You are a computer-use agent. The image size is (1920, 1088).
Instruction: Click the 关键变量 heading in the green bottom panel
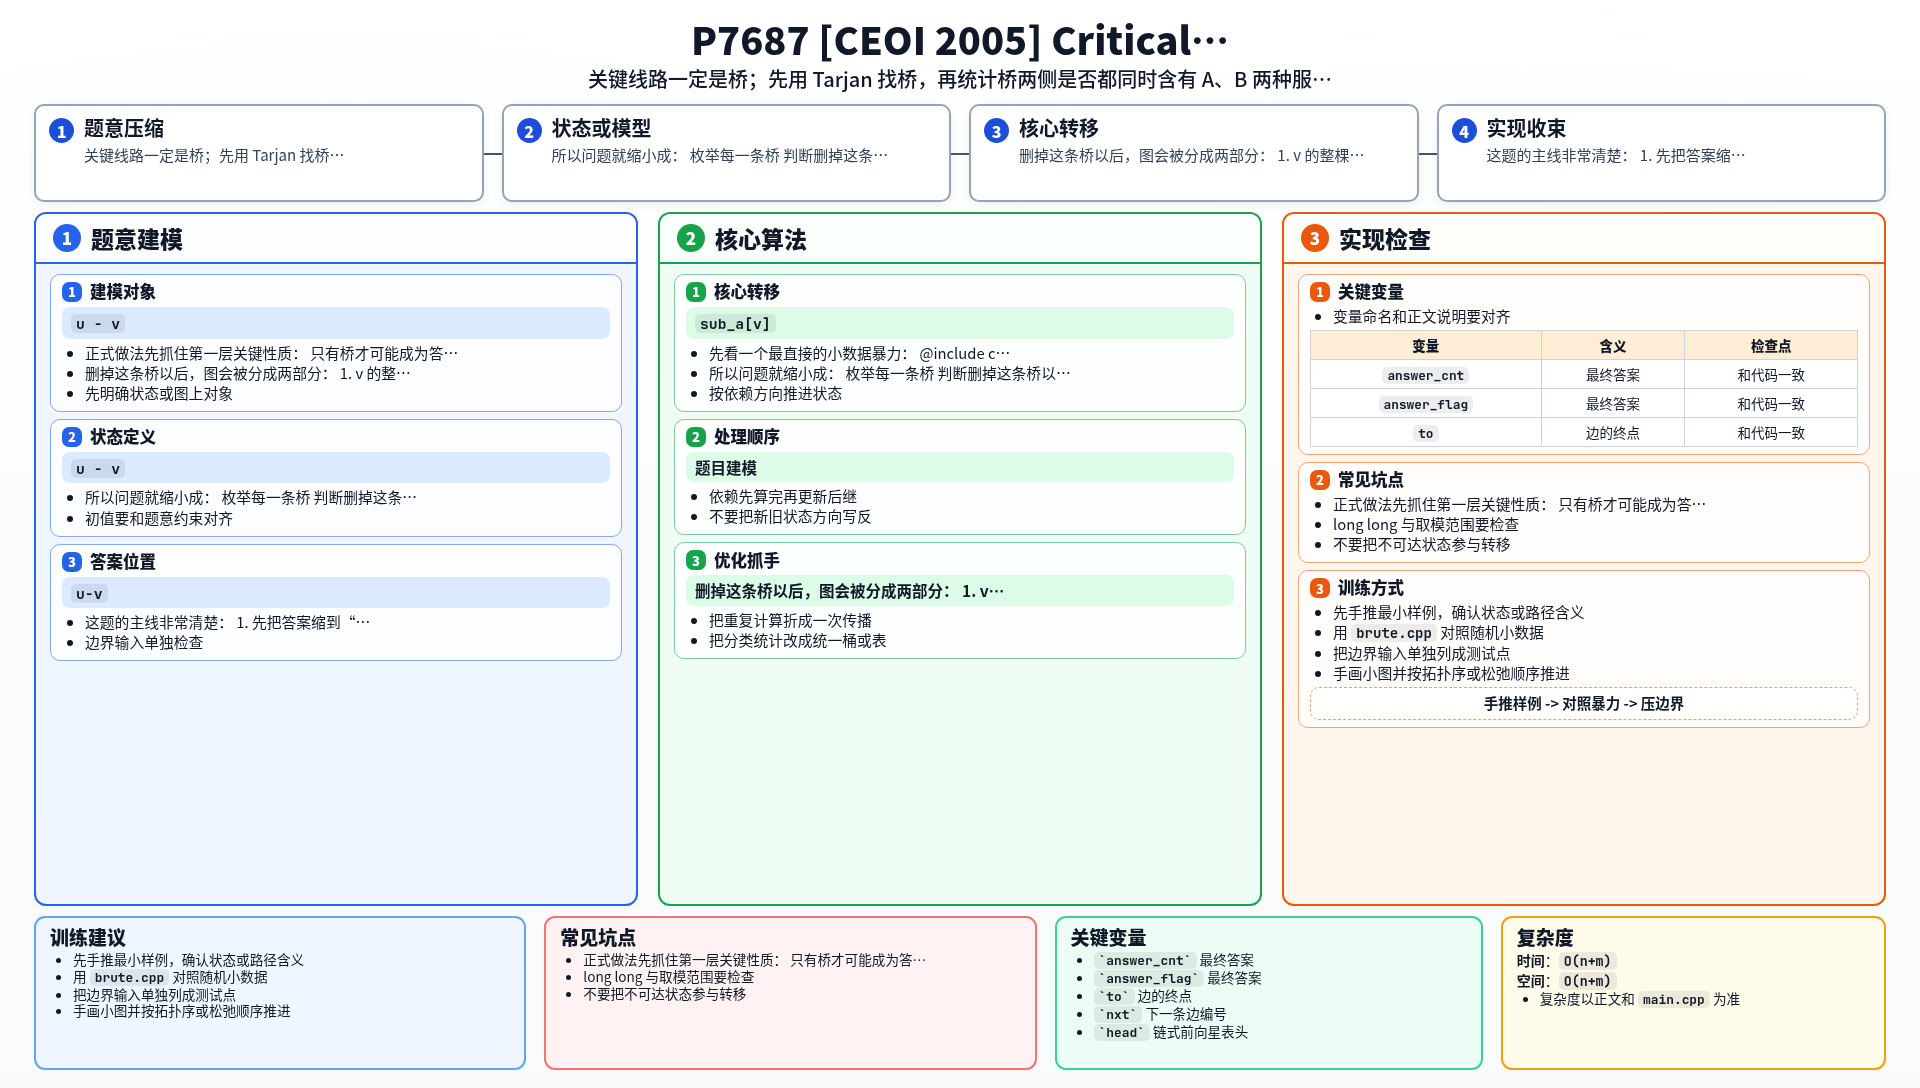pyautogui.click(x=1108, y=938)
